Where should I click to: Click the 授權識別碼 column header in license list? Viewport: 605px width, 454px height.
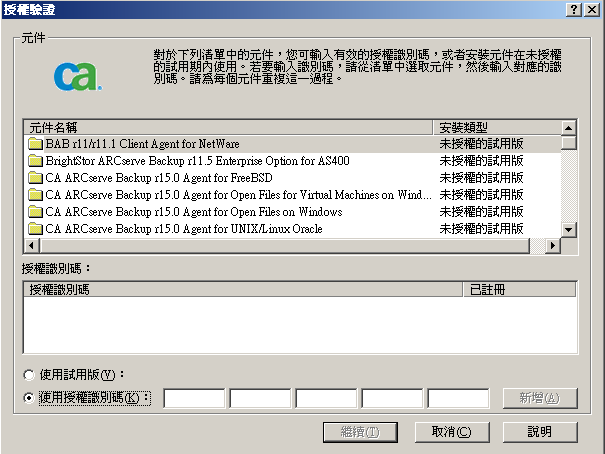[x=243, y=290]
